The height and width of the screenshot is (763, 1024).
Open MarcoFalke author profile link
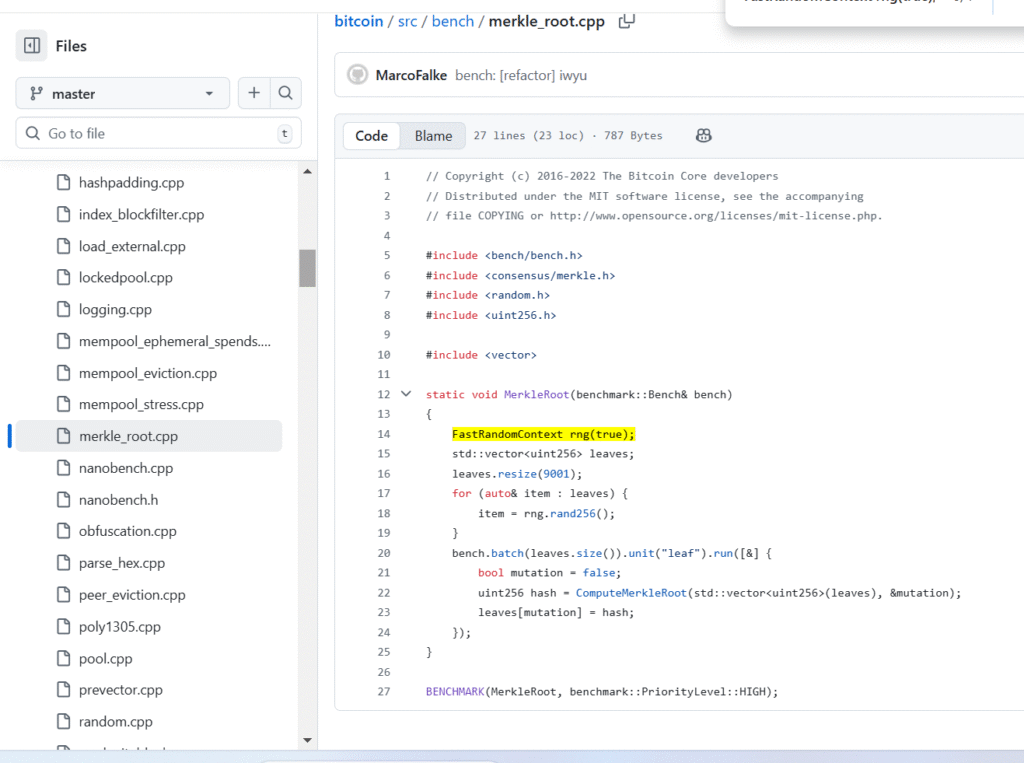pos(411,75)
